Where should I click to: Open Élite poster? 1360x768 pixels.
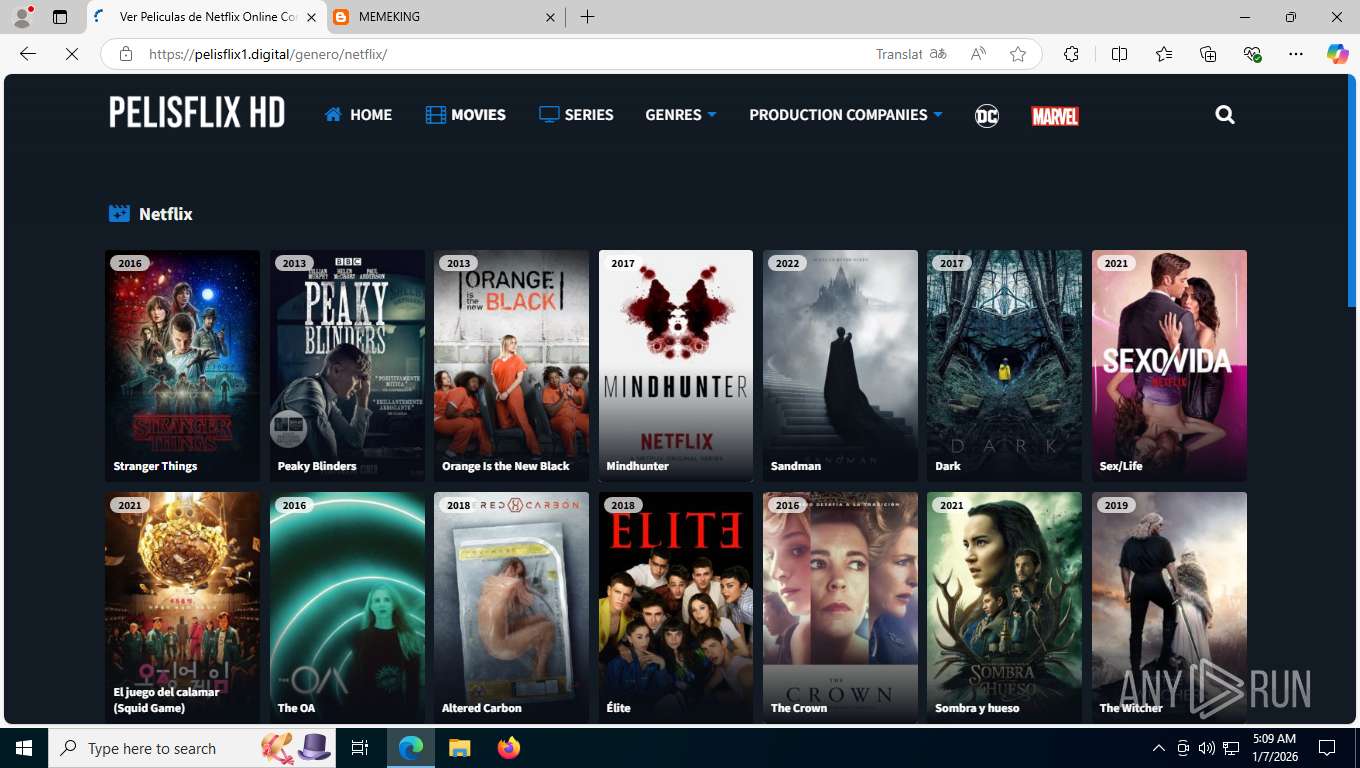coord(676,608)
